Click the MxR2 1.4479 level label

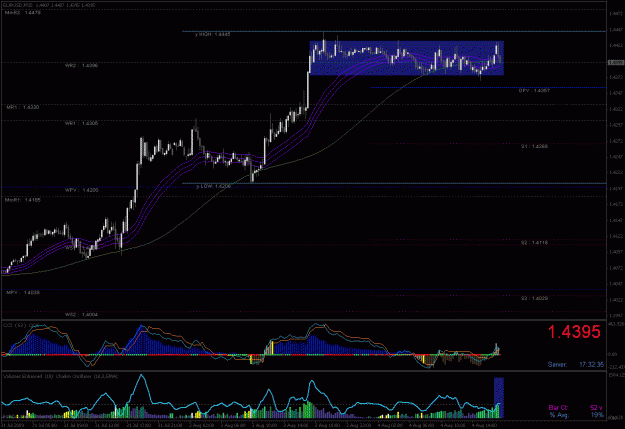pos(23,13)
